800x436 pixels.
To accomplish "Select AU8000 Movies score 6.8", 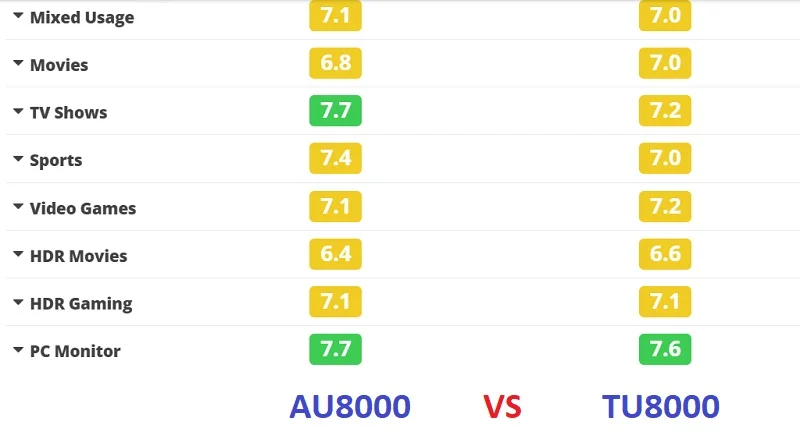I will pos(335,63).
